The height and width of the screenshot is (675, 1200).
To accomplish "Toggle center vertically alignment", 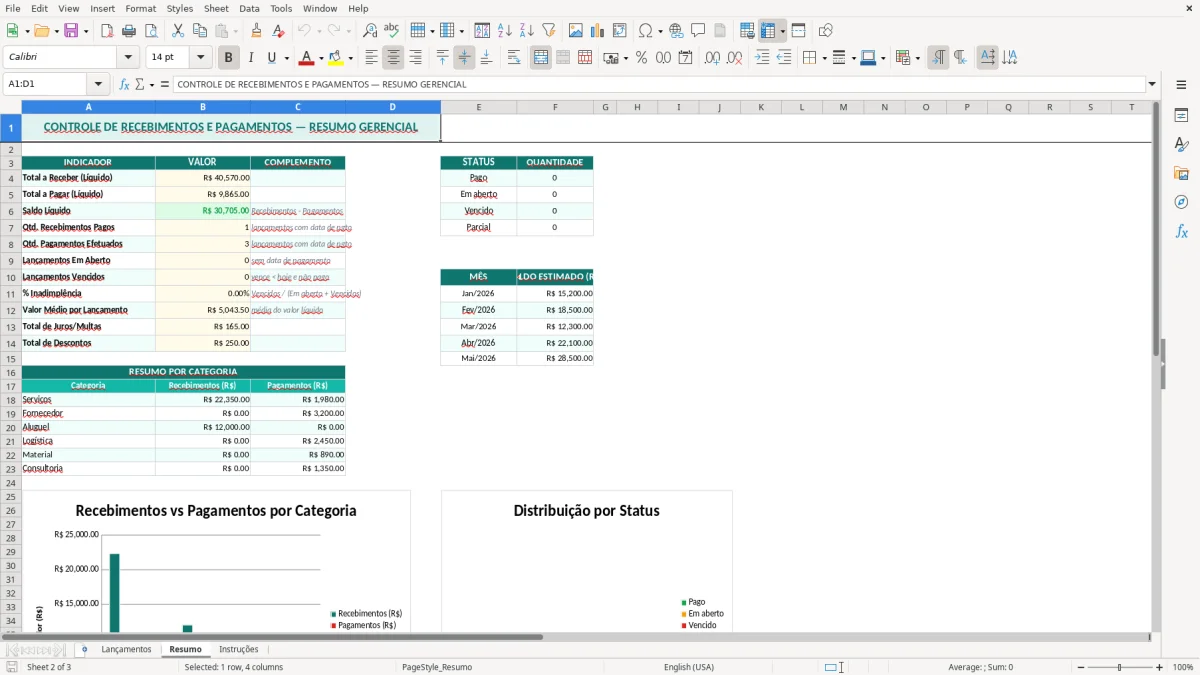I will pos(464,58).
